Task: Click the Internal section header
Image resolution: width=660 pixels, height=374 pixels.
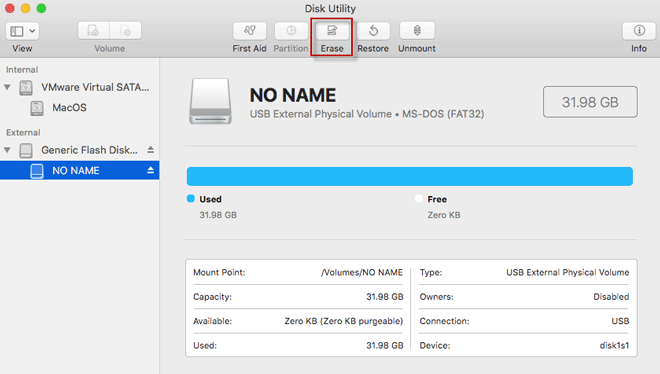Action: (x=22, y=69)
